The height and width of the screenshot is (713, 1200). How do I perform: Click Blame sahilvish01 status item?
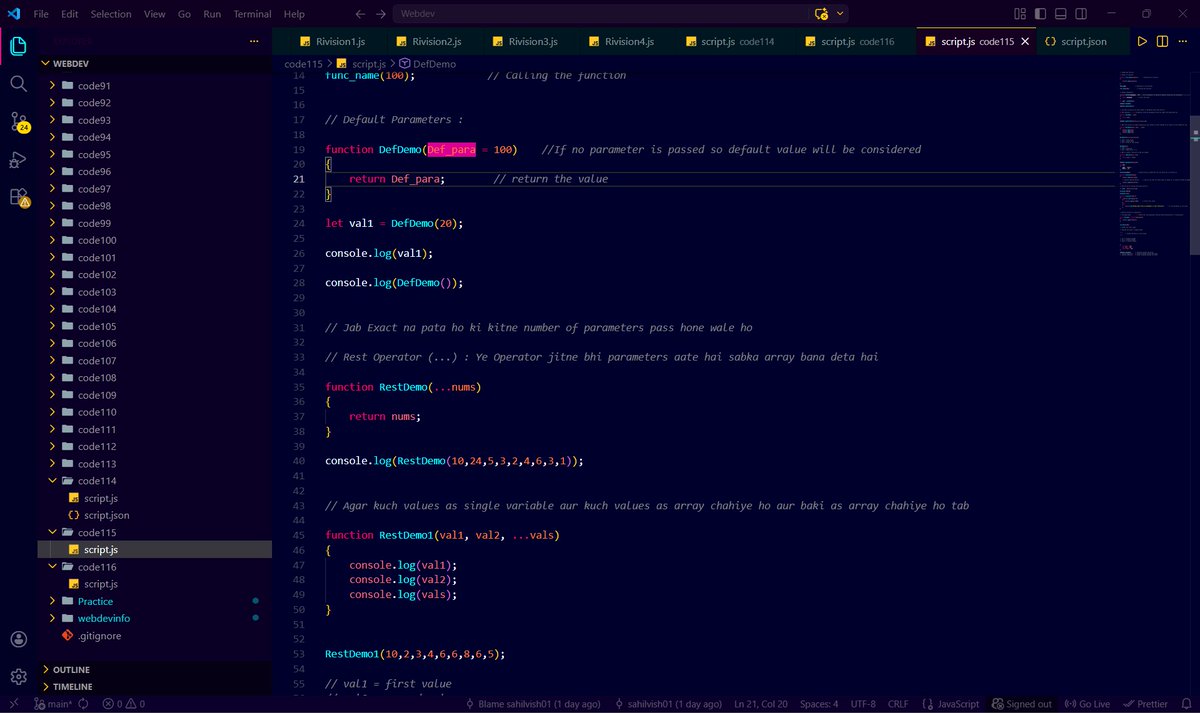click(532, 704)
